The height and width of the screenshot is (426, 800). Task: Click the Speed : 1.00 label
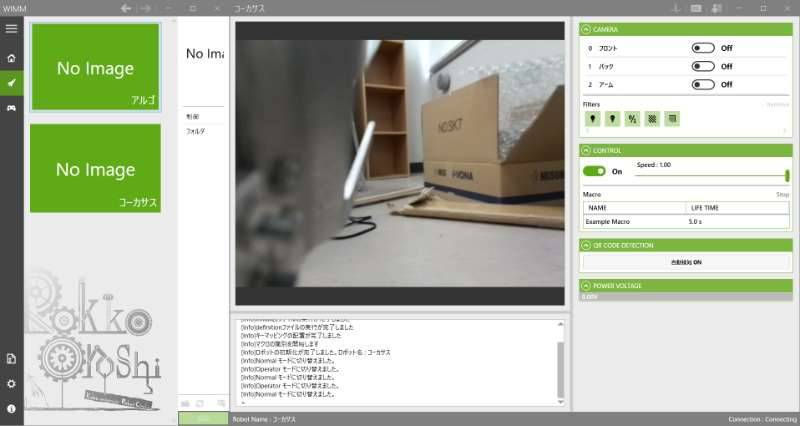tap(654, 165)
